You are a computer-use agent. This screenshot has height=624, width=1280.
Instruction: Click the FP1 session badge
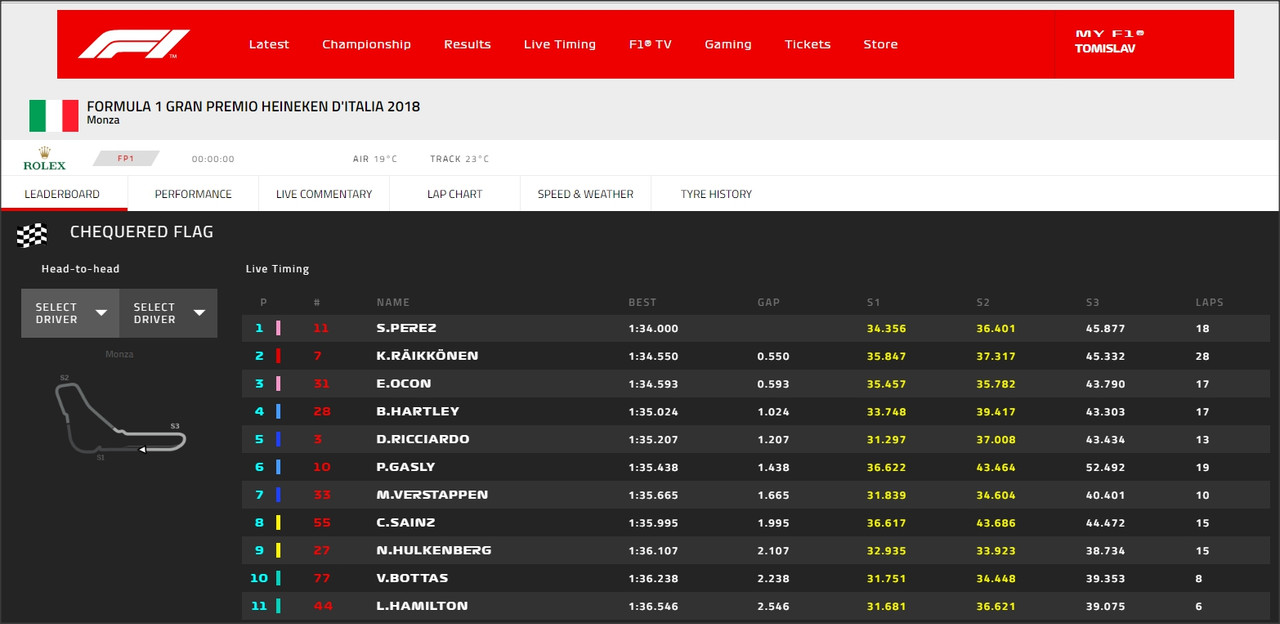tap(126, 158)
